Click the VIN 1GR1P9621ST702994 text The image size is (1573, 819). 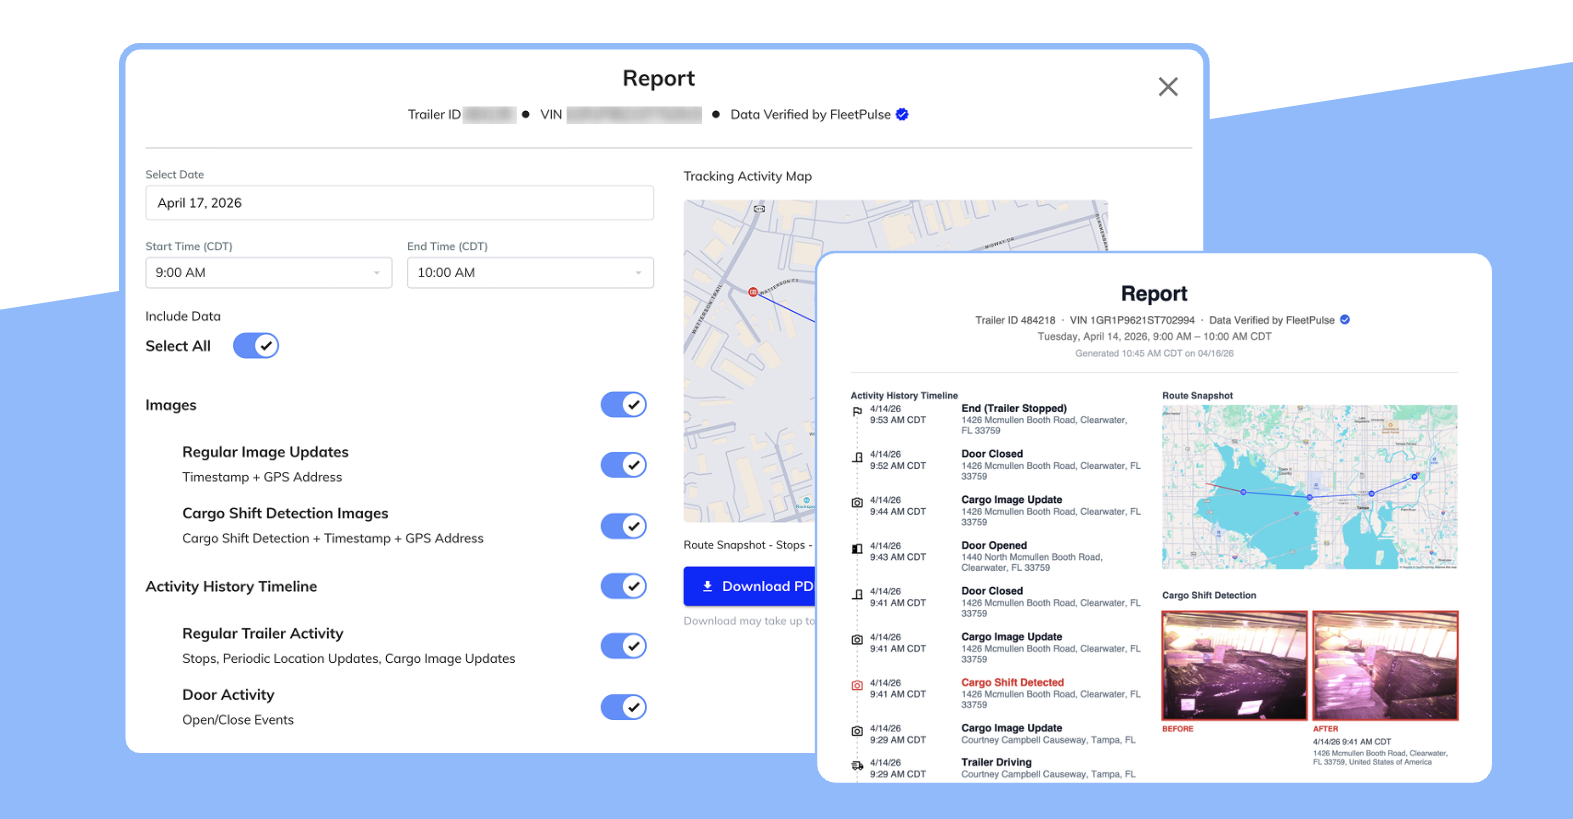click(1132, 320)
